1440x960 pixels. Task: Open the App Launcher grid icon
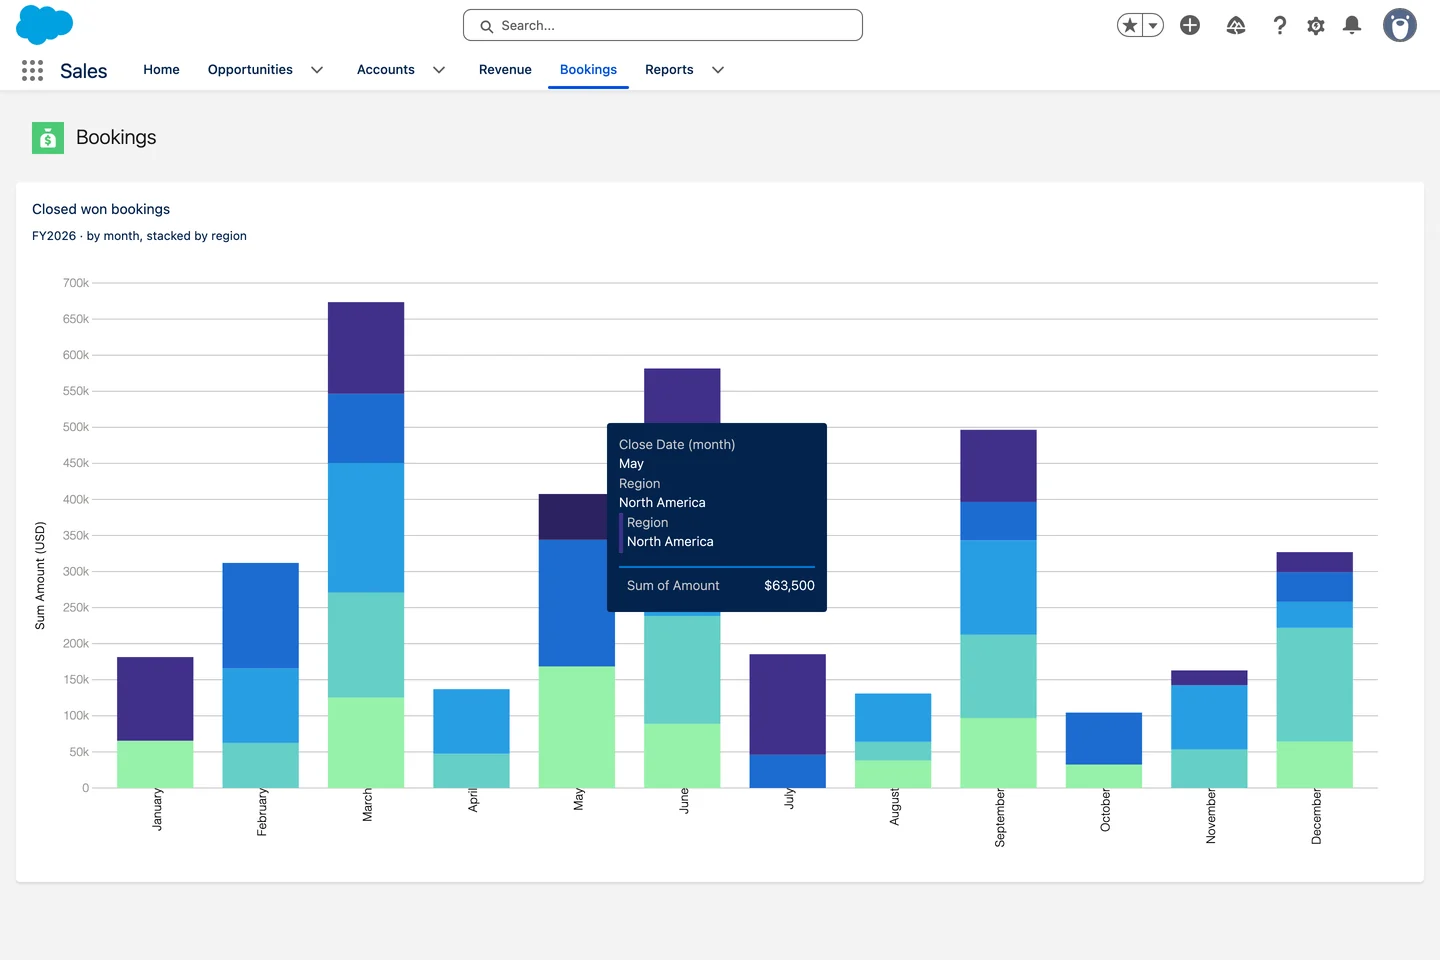[32, 70]
